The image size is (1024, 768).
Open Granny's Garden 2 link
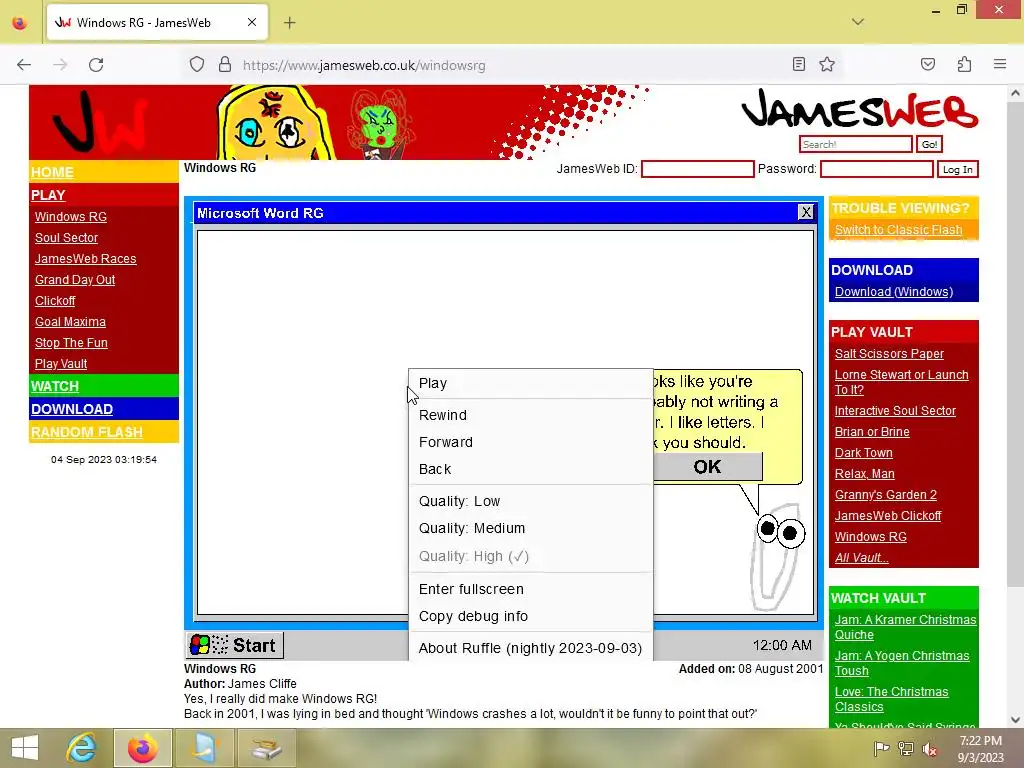[886, 494]
